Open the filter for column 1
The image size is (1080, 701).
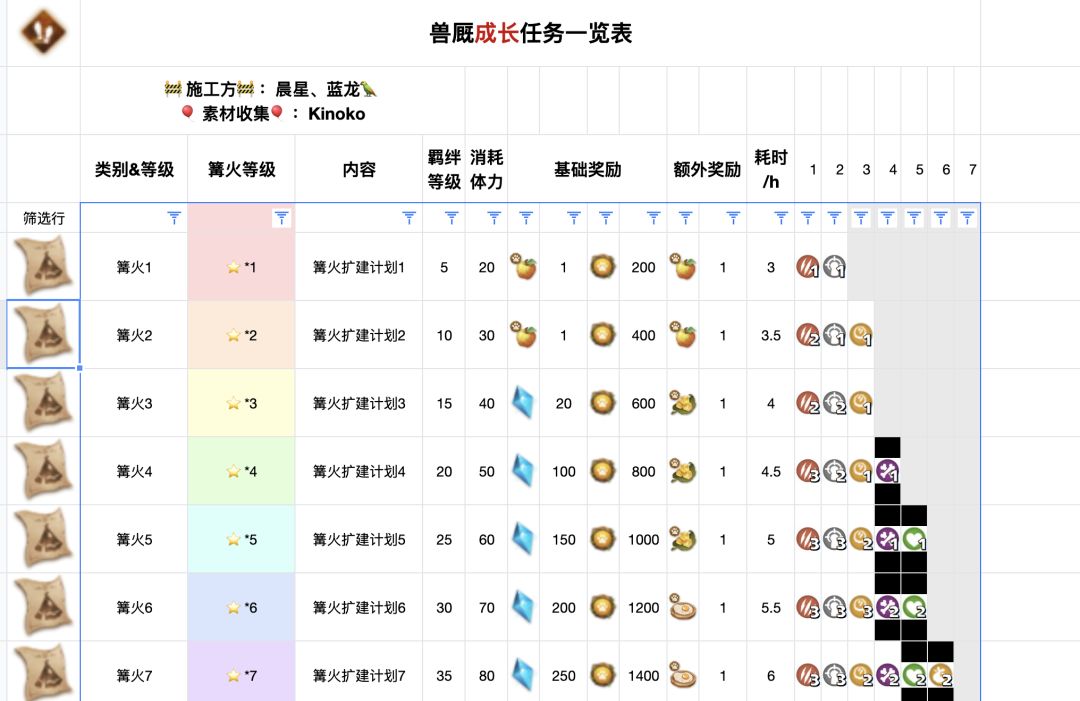(808, 218)
